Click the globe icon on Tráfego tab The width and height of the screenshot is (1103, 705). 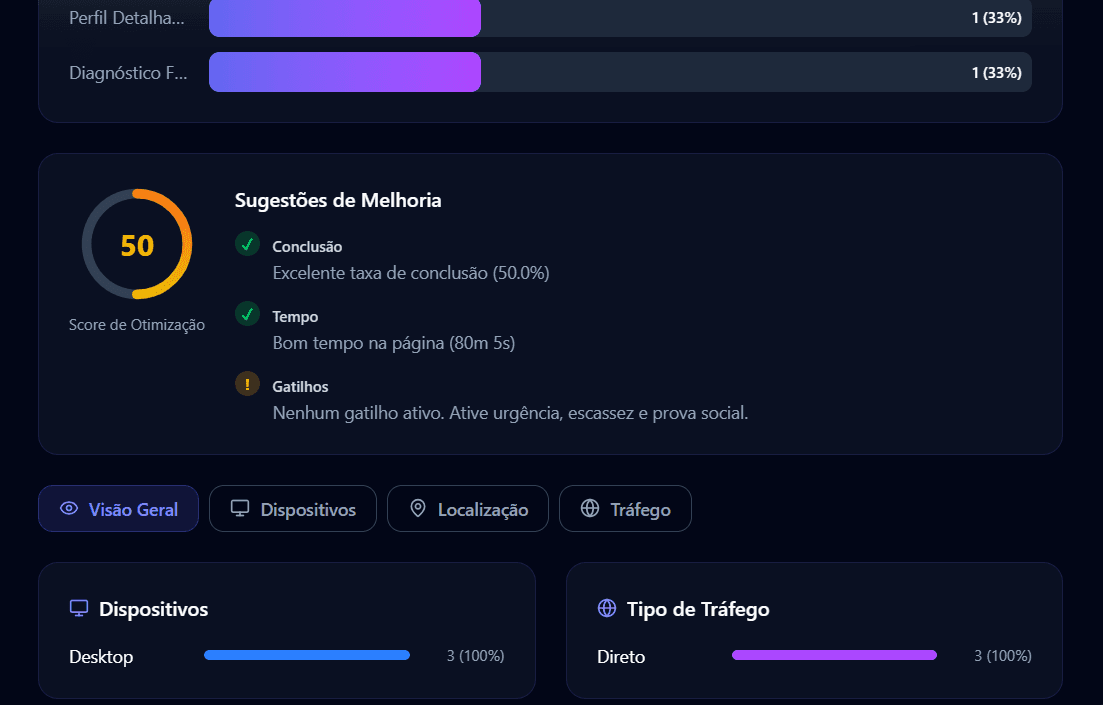click(x=590, y=508)
